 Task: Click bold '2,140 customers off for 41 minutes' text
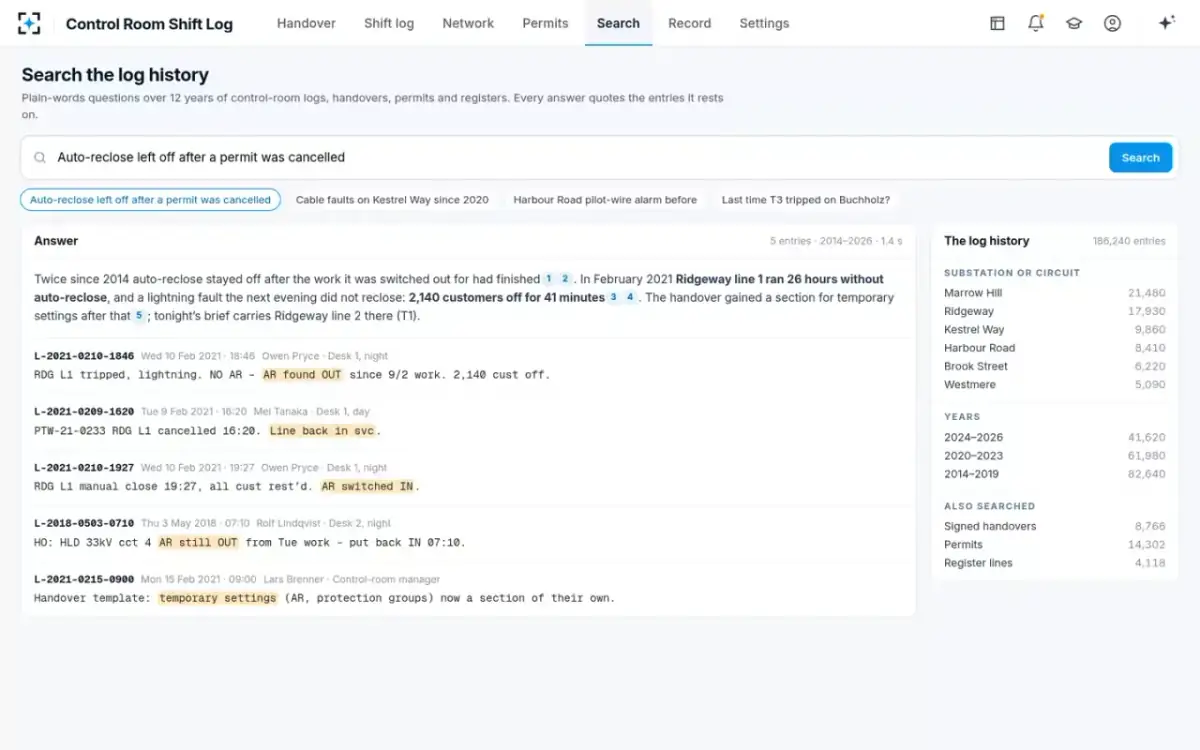(x=506, y=298)
